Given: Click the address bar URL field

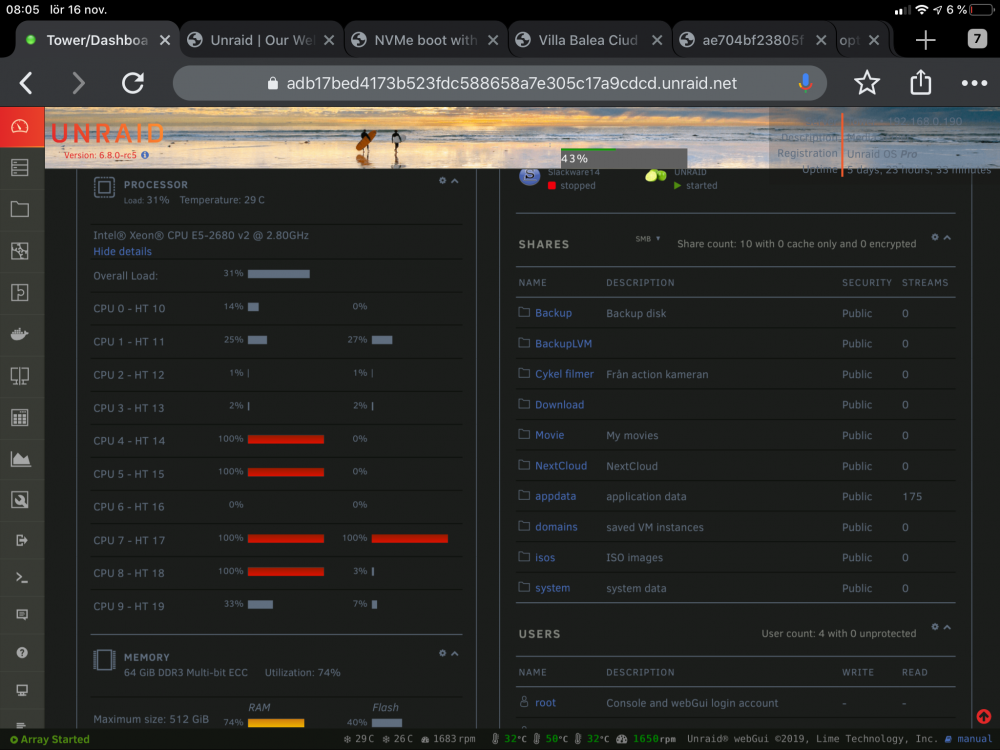Looking at the screenshot, I should 499,83.
